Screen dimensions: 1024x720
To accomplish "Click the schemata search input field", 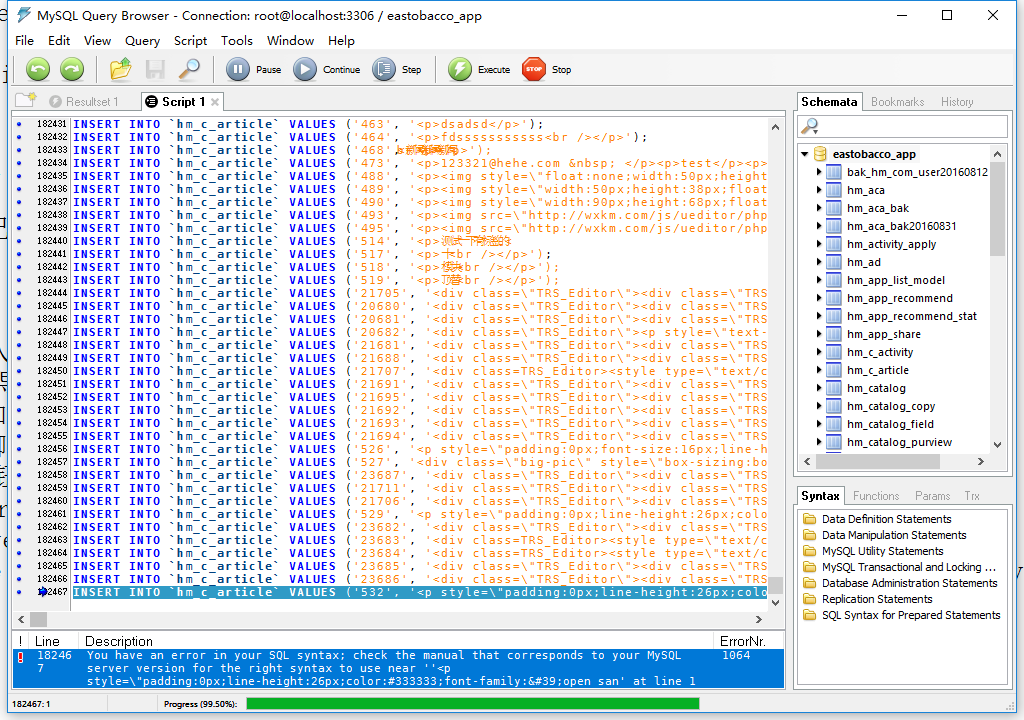I will [912, 127].
